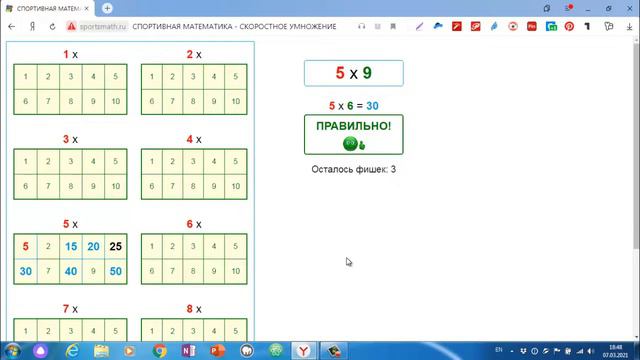This screenshot has width=640, height=360.
Task: Go back with the browser back arrow
Action: (11, 27)
